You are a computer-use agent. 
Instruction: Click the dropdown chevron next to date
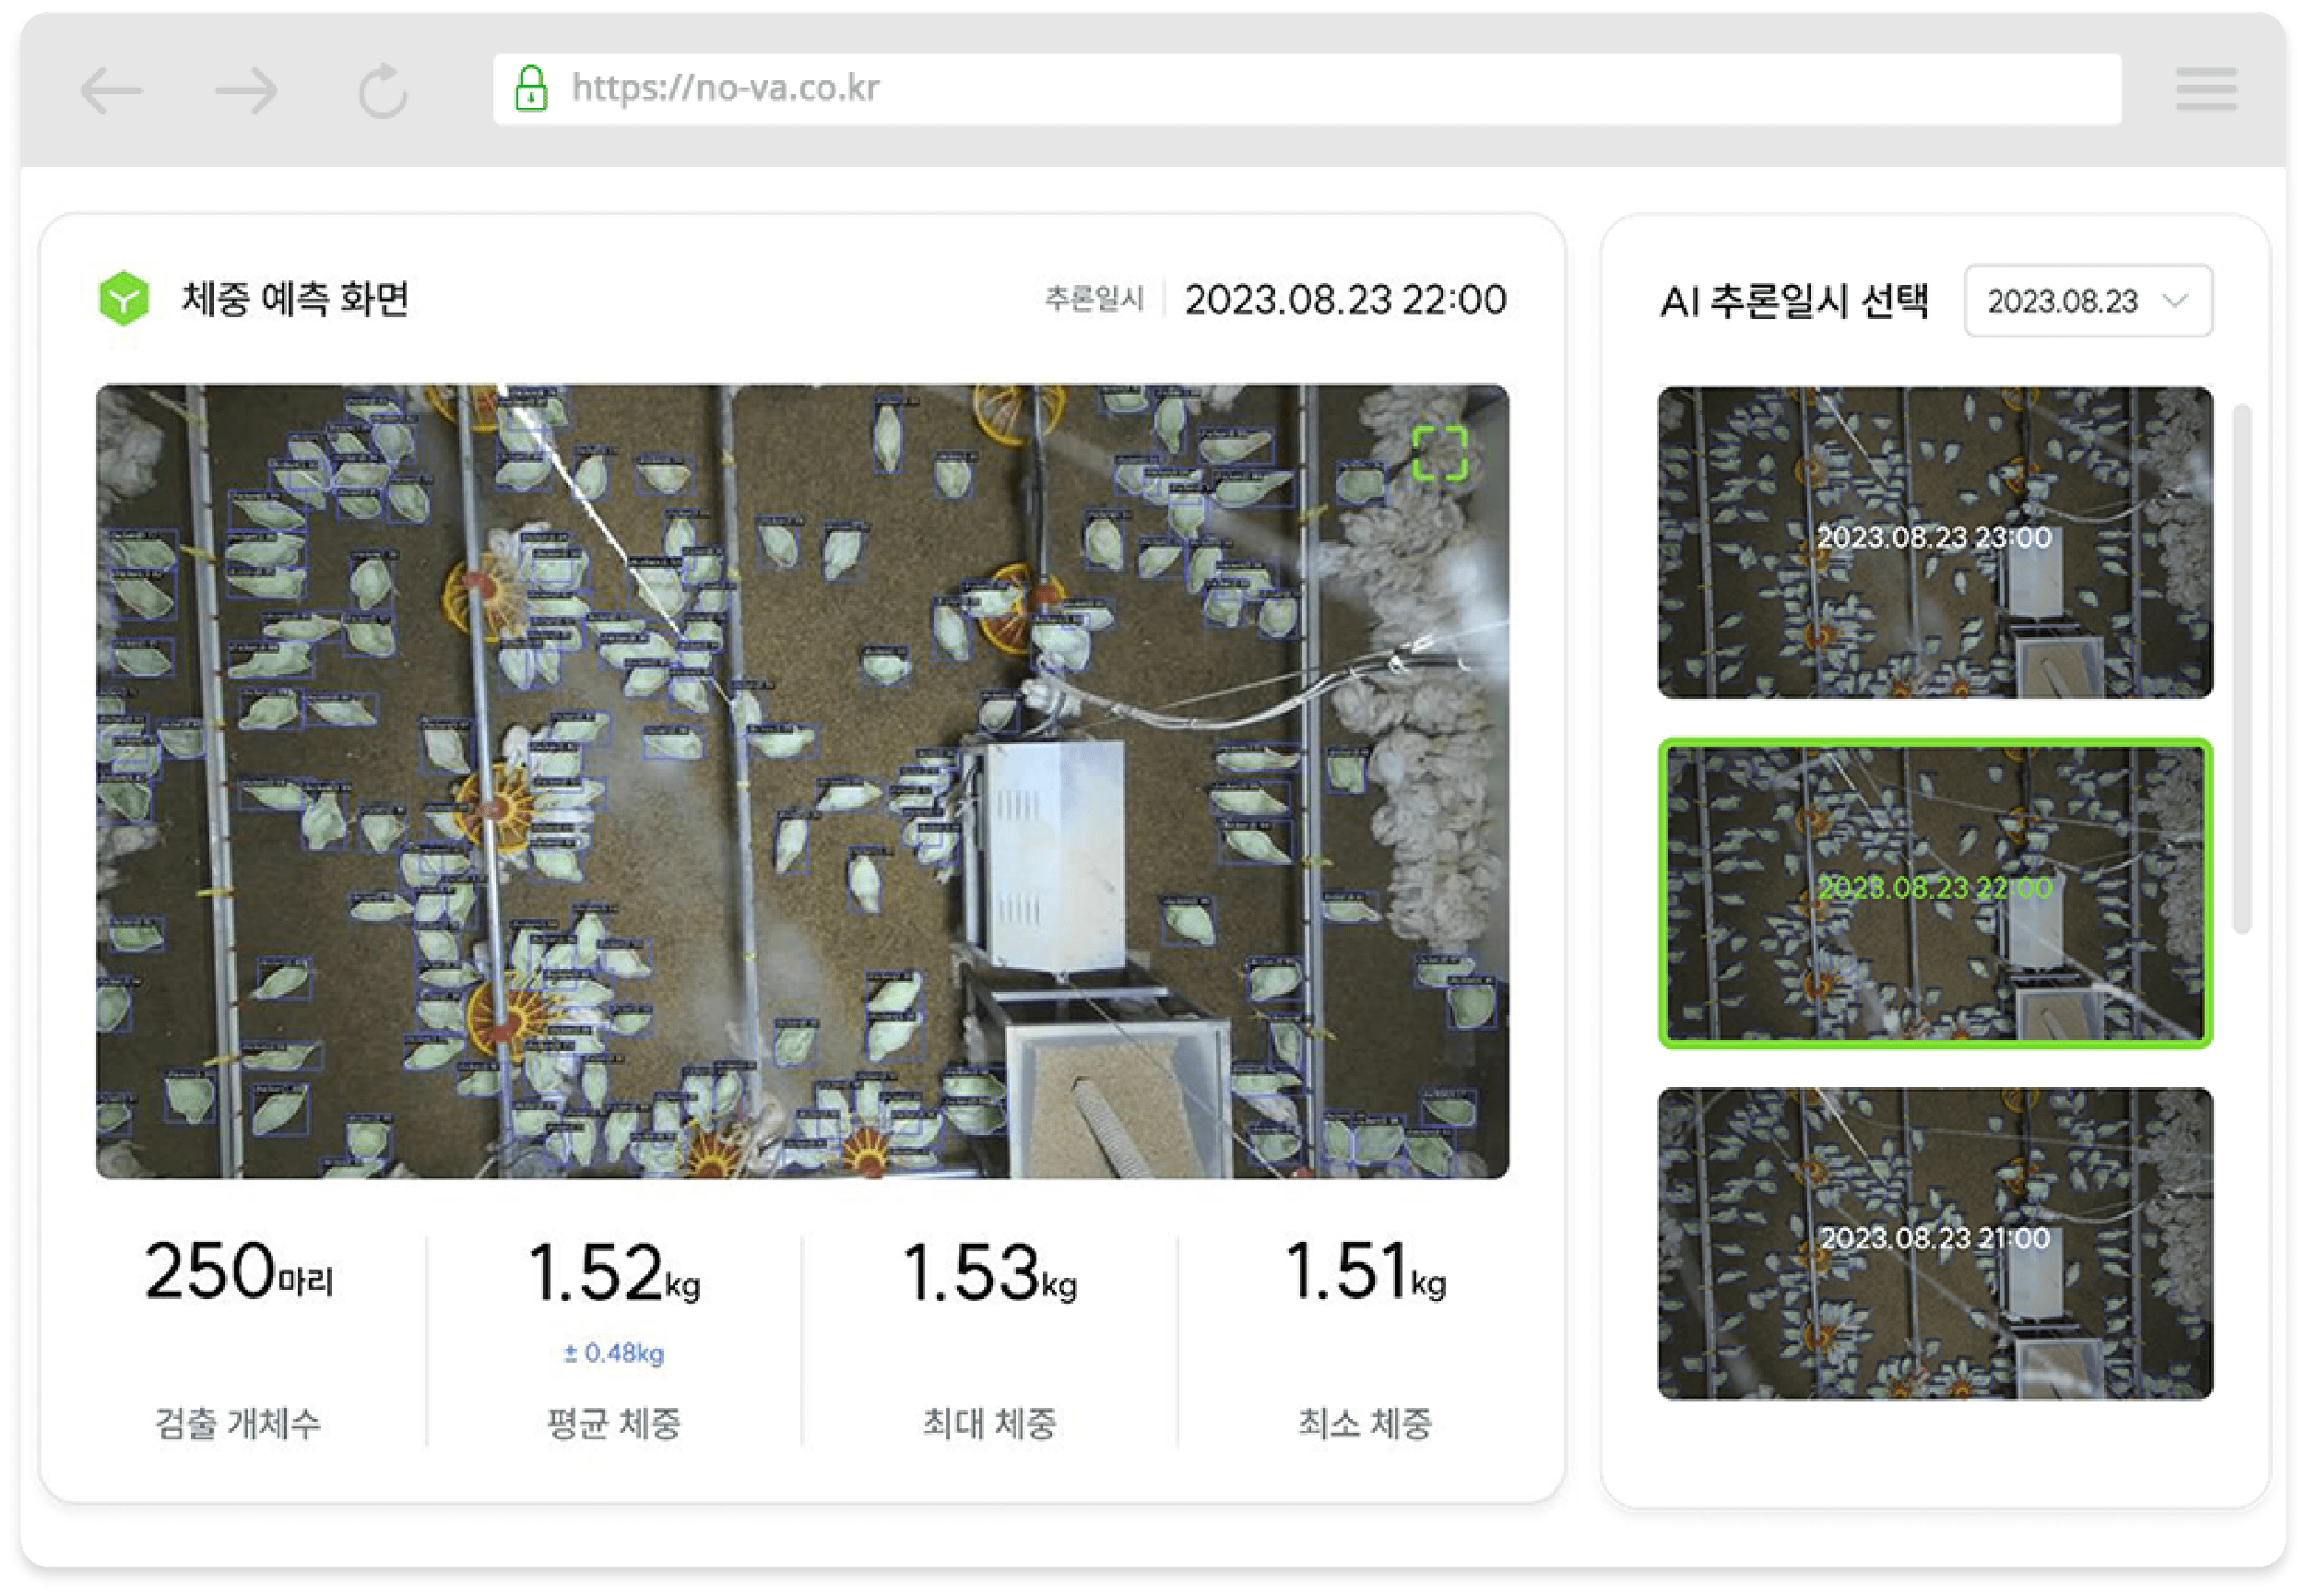coord(2176,300)
